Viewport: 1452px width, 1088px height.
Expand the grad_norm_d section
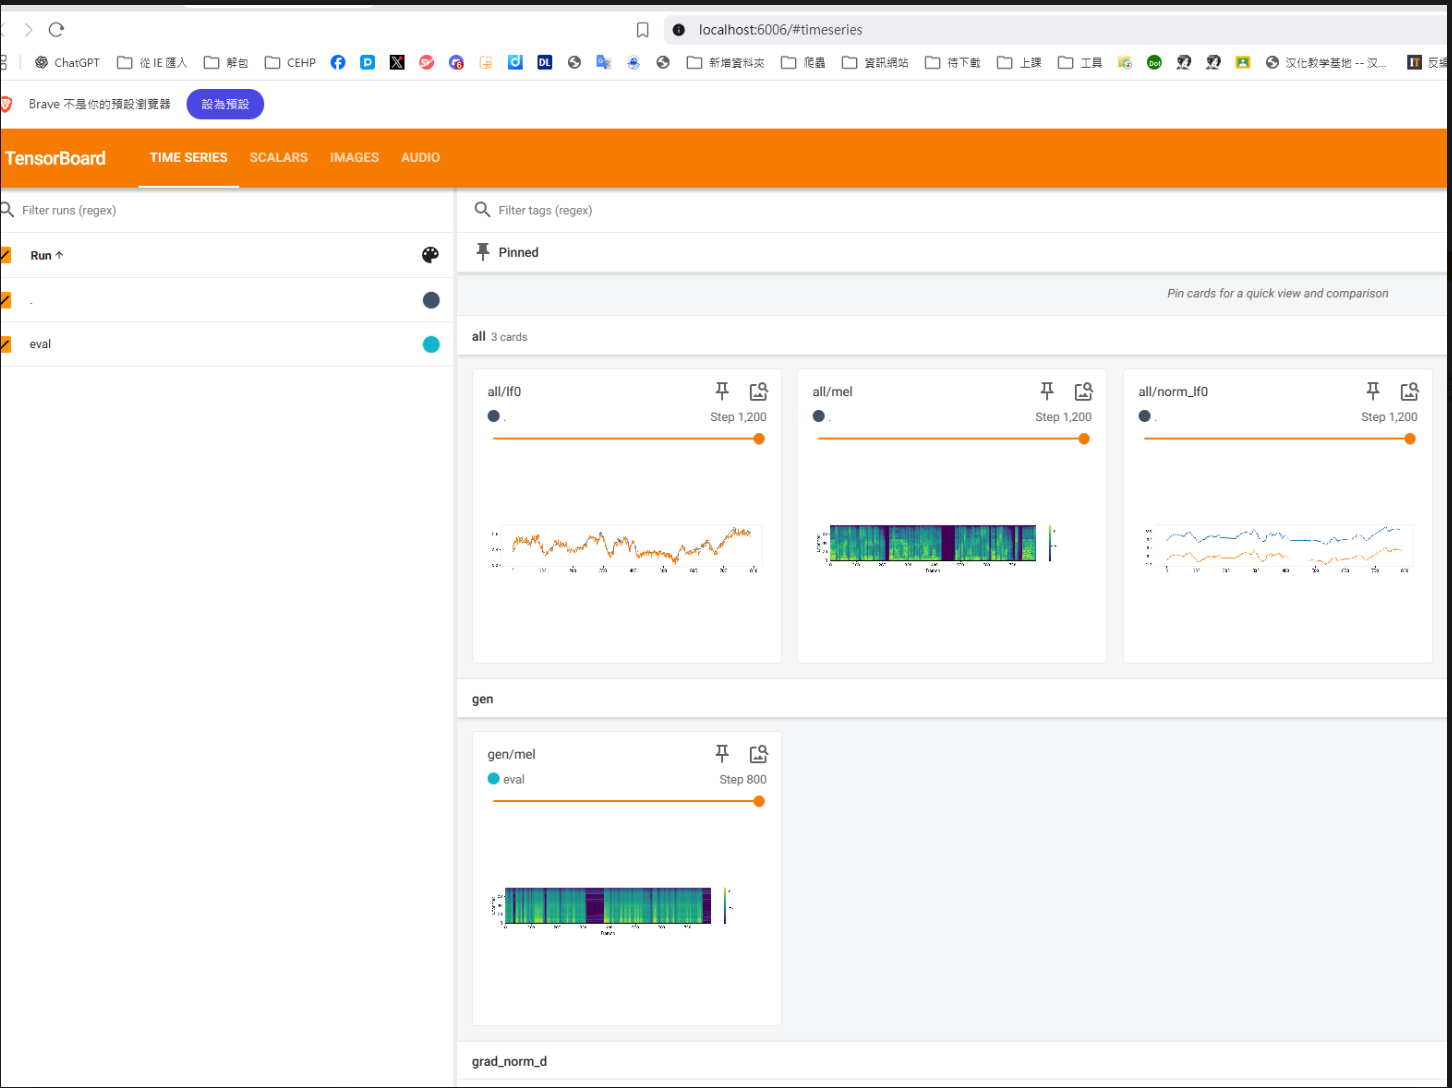[x=509, y=1061]
